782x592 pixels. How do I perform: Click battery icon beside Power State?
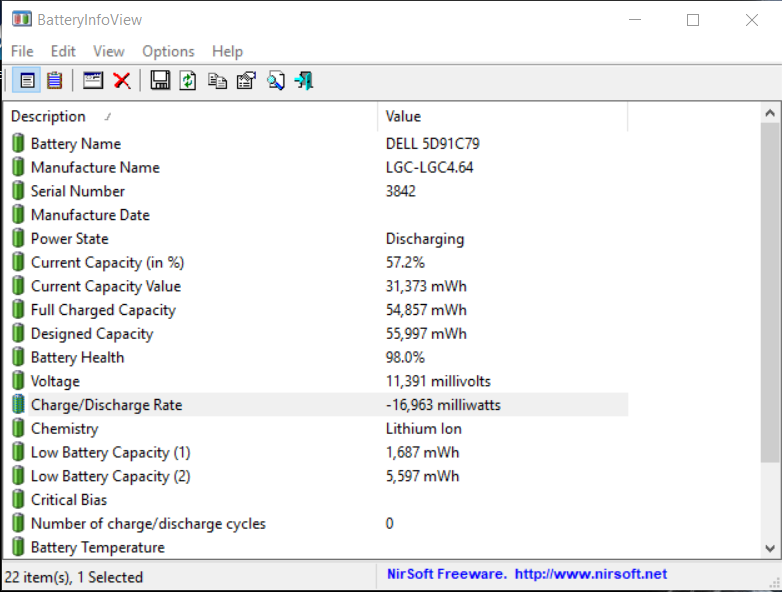click(18, 238)
